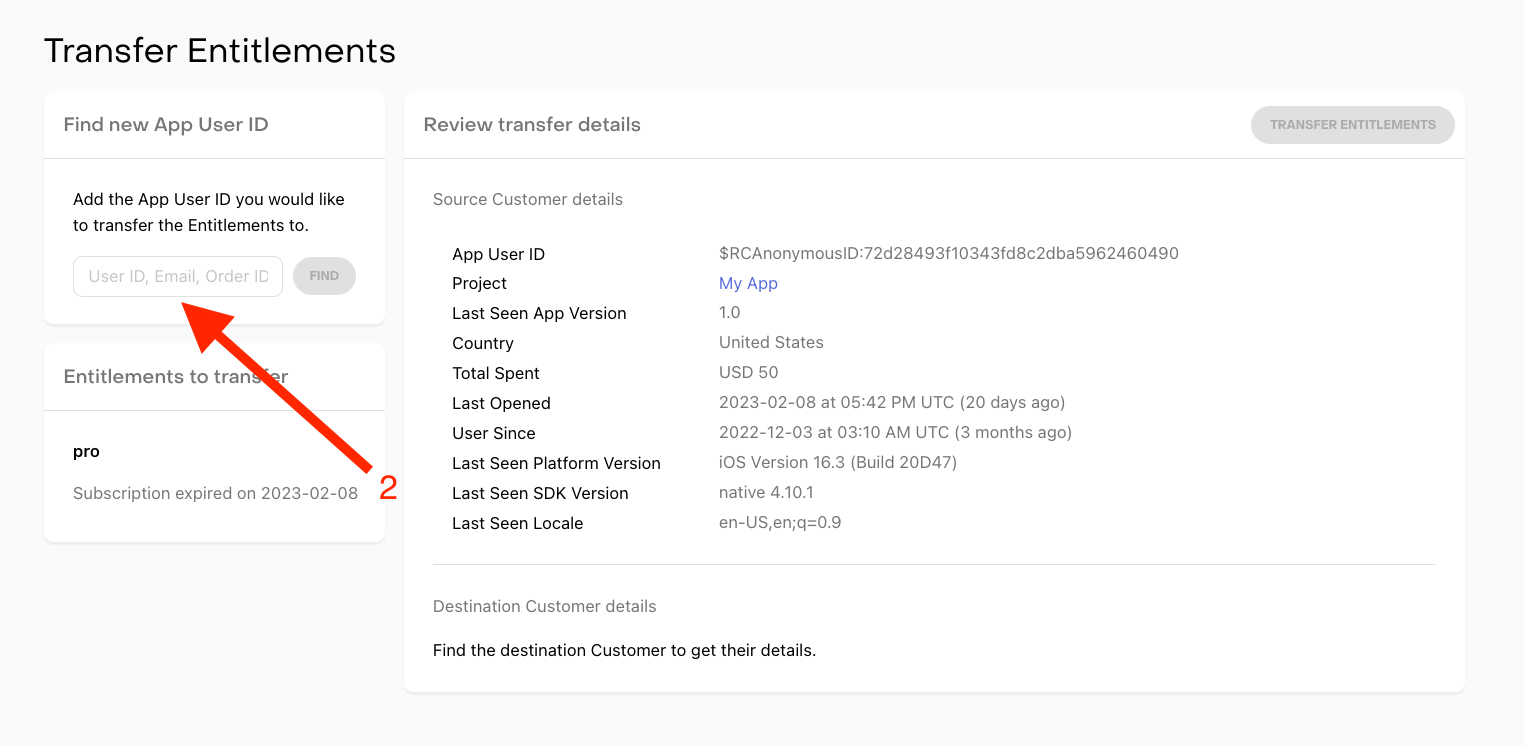Open the My App project link
Screen dimensions: 1524x746
coord(748,283)
